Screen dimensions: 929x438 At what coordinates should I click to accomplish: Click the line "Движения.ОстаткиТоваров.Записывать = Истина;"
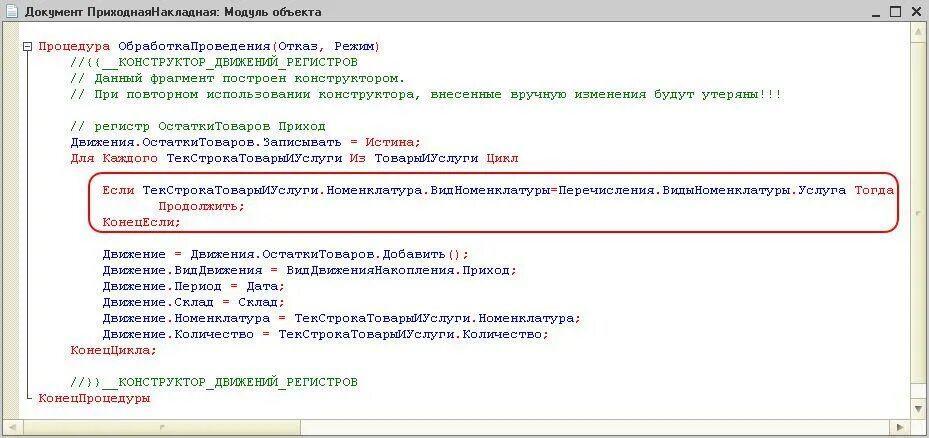[245, 142]
